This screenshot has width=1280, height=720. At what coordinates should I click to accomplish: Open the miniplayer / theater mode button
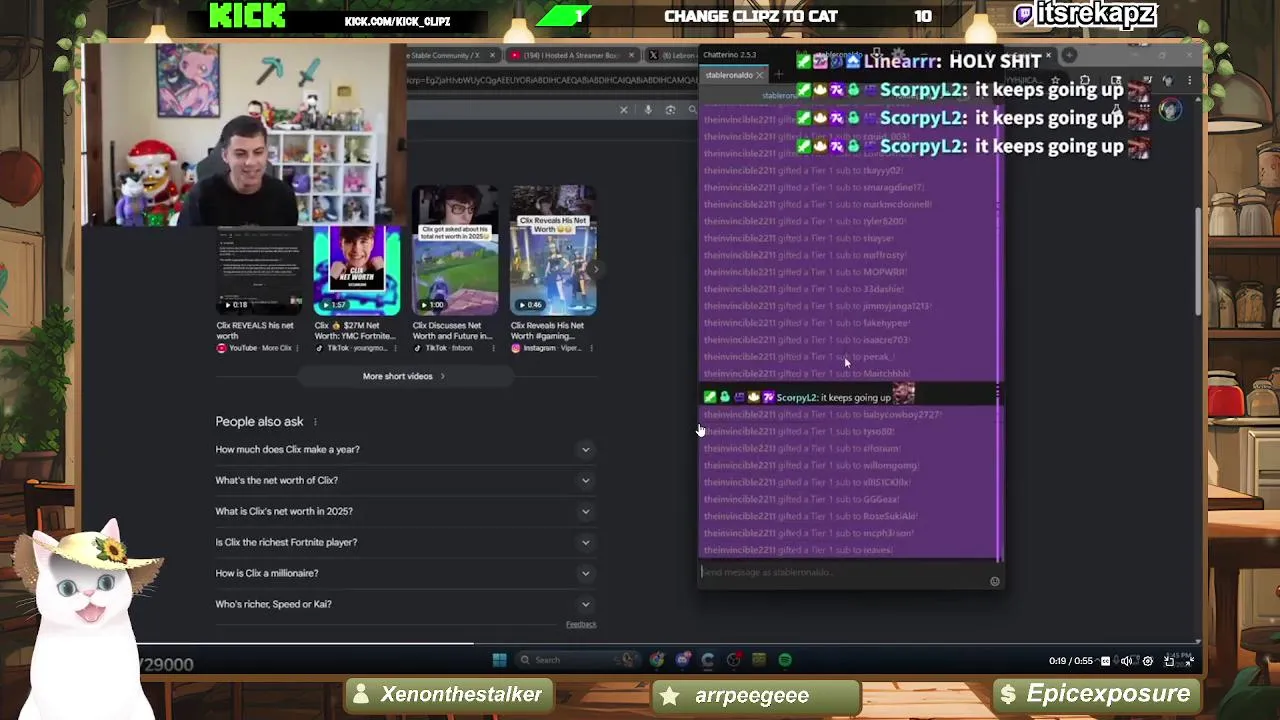(x=1168, y=661)
